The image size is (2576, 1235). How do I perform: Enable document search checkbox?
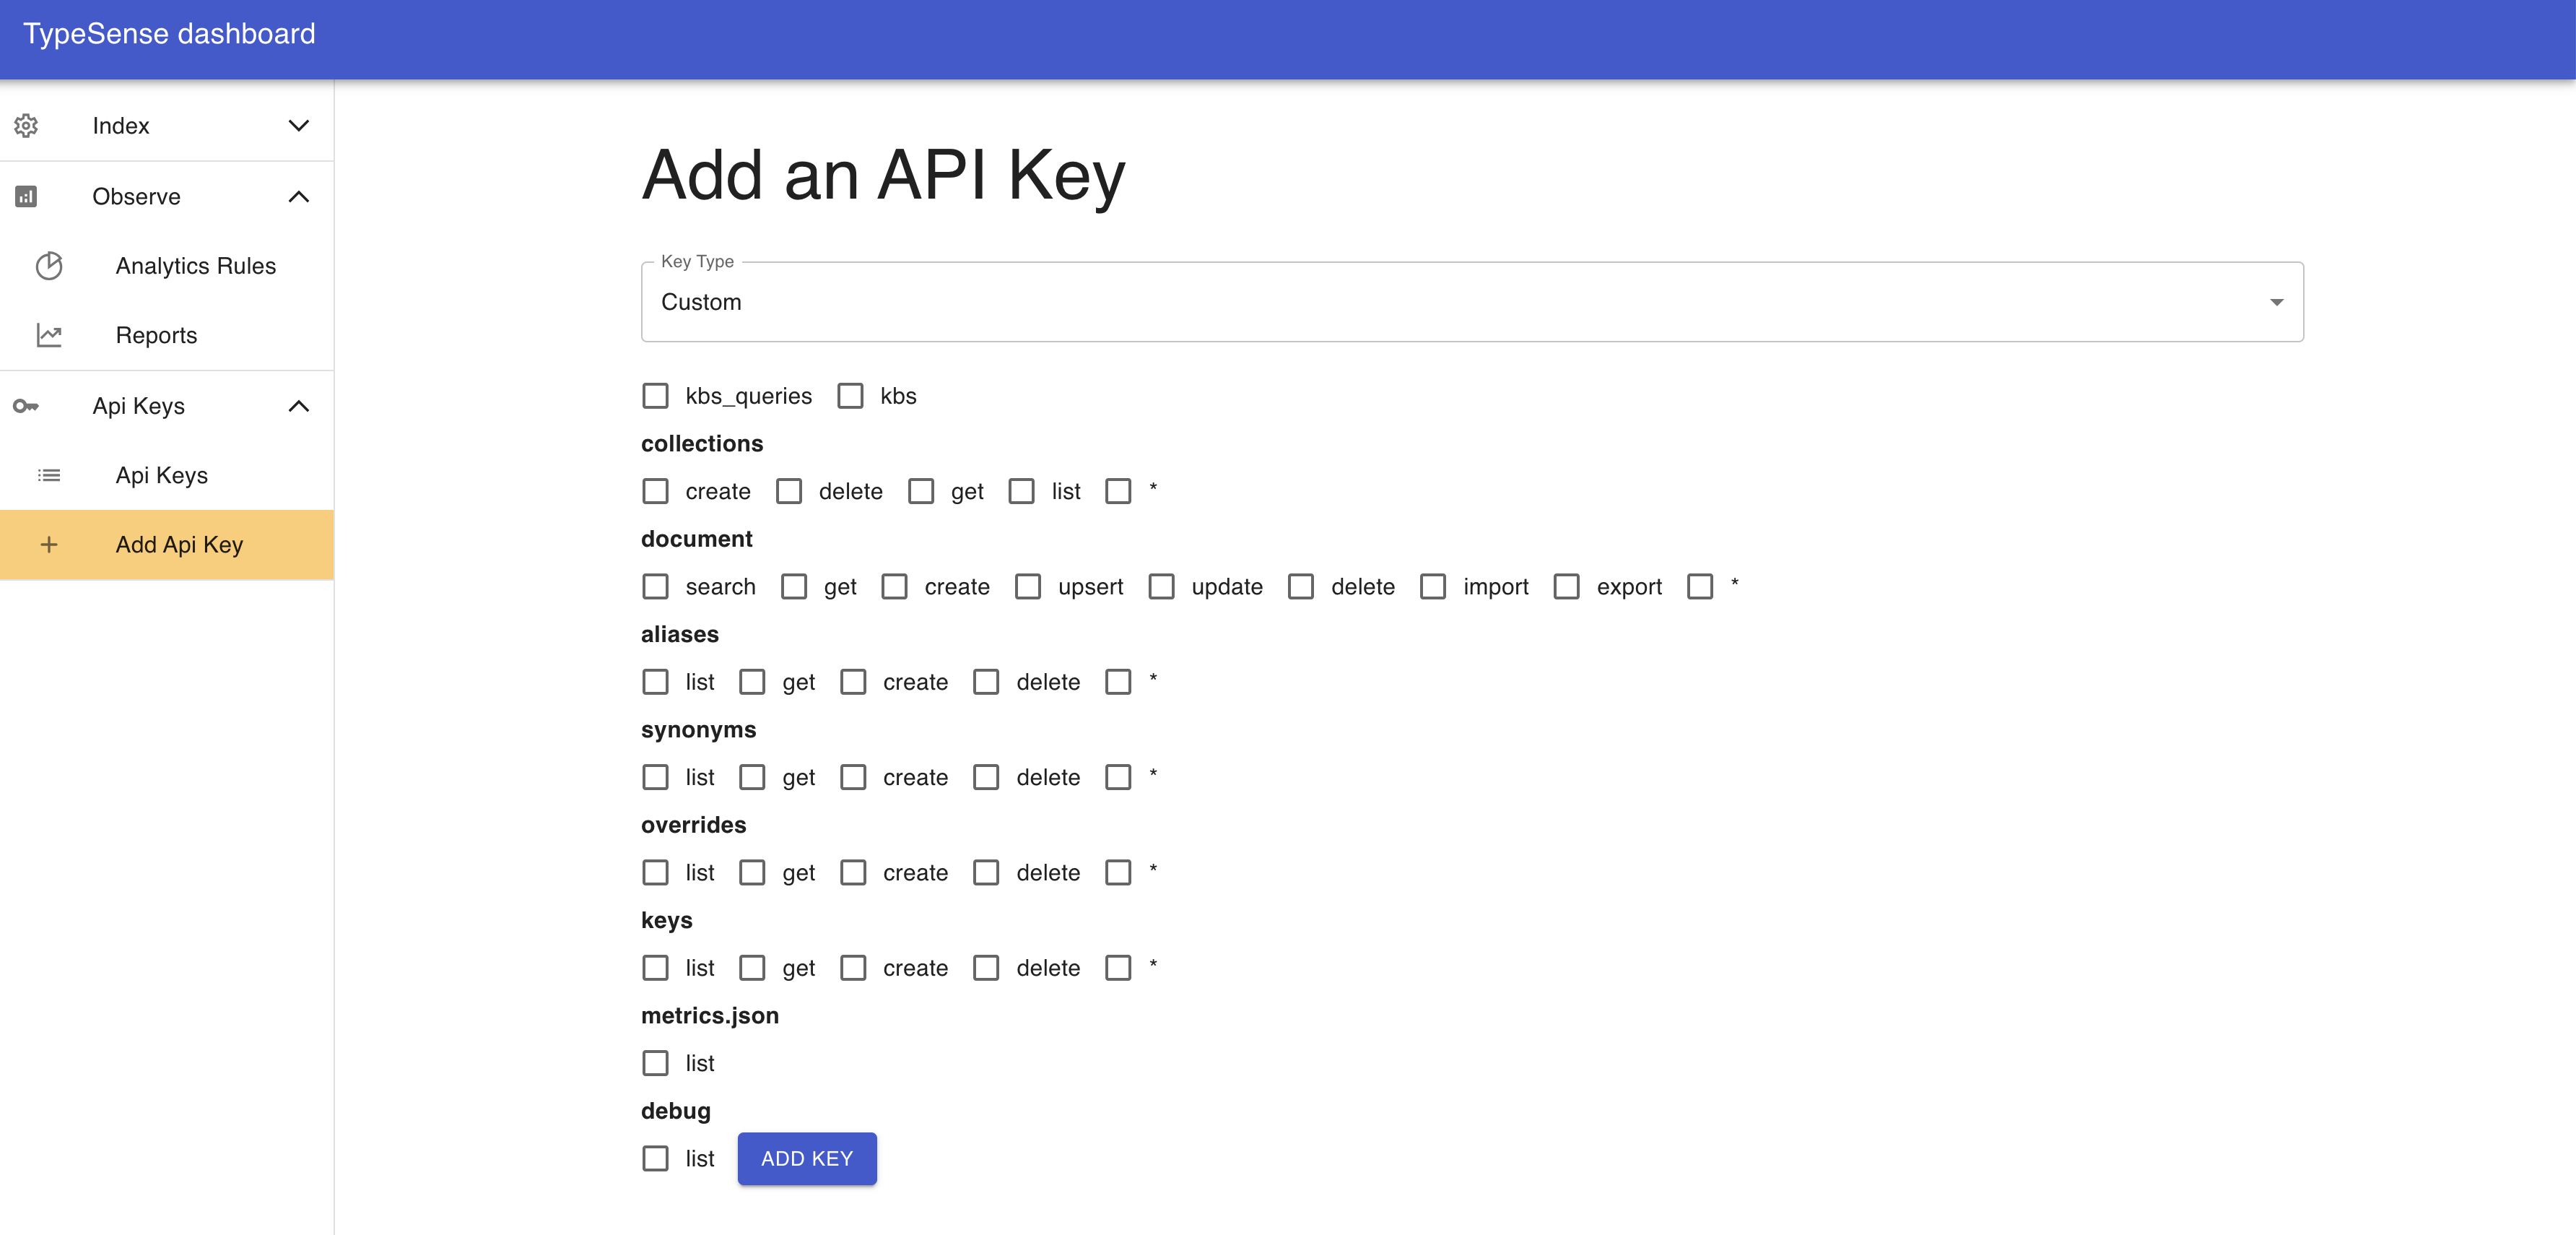[x=656, y=587]
